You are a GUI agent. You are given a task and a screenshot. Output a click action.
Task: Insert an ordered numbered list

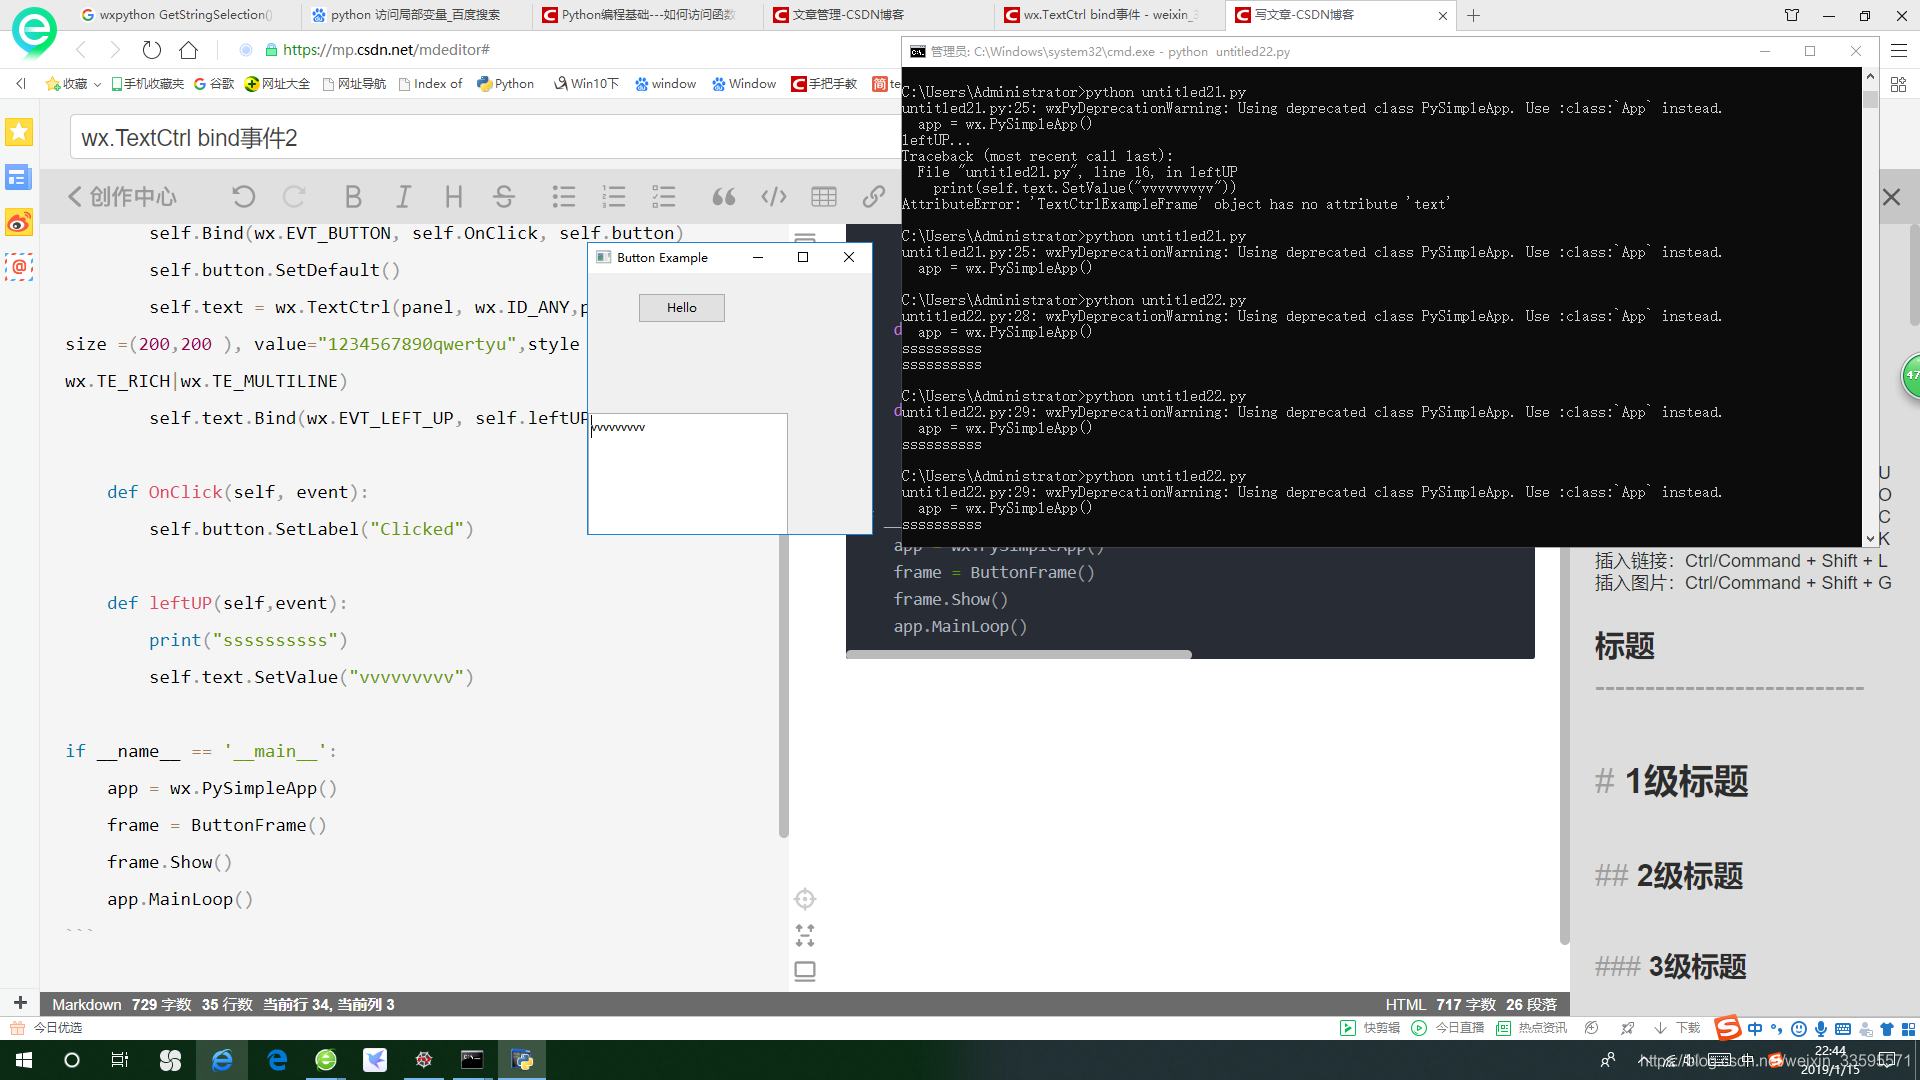click(614, 197)
